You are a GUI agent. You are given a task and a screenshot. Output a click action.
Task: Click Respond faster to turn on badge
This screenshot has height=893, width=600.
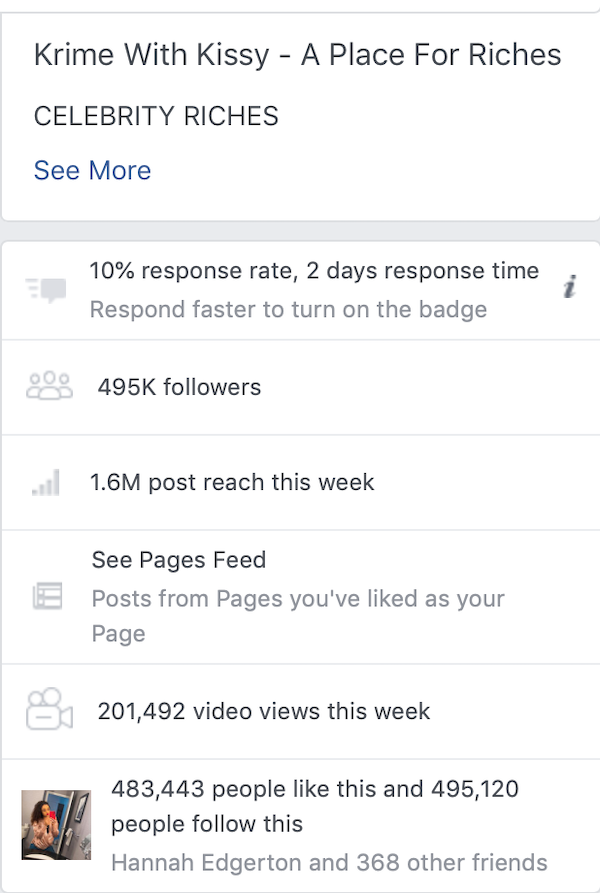click(288, 309)
